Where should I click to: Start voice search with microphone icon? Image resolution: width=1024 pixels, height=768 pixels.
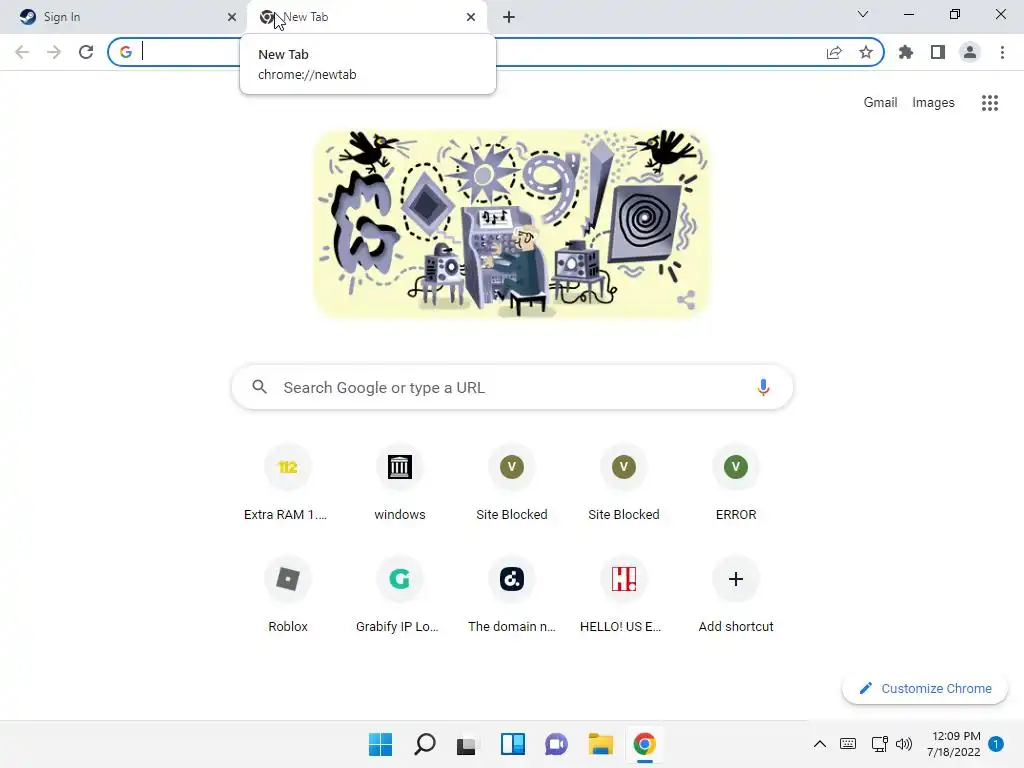click(x=763, y=387)
